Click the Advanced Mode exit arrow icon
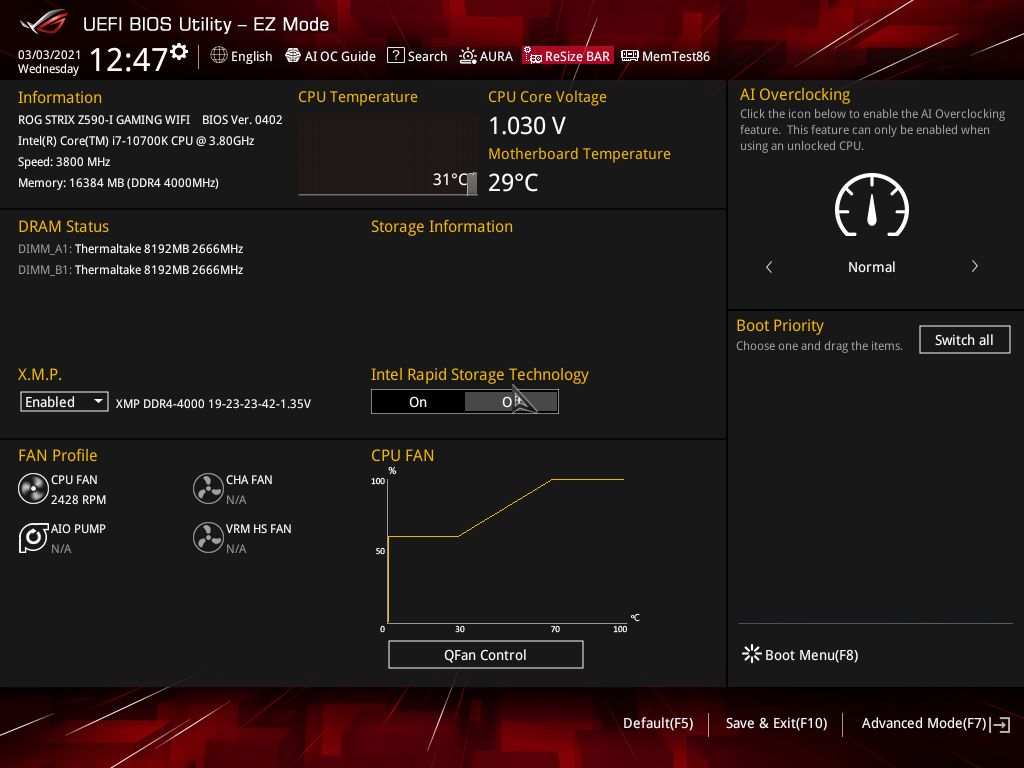1024x768 pixels. pos(1000,724)
